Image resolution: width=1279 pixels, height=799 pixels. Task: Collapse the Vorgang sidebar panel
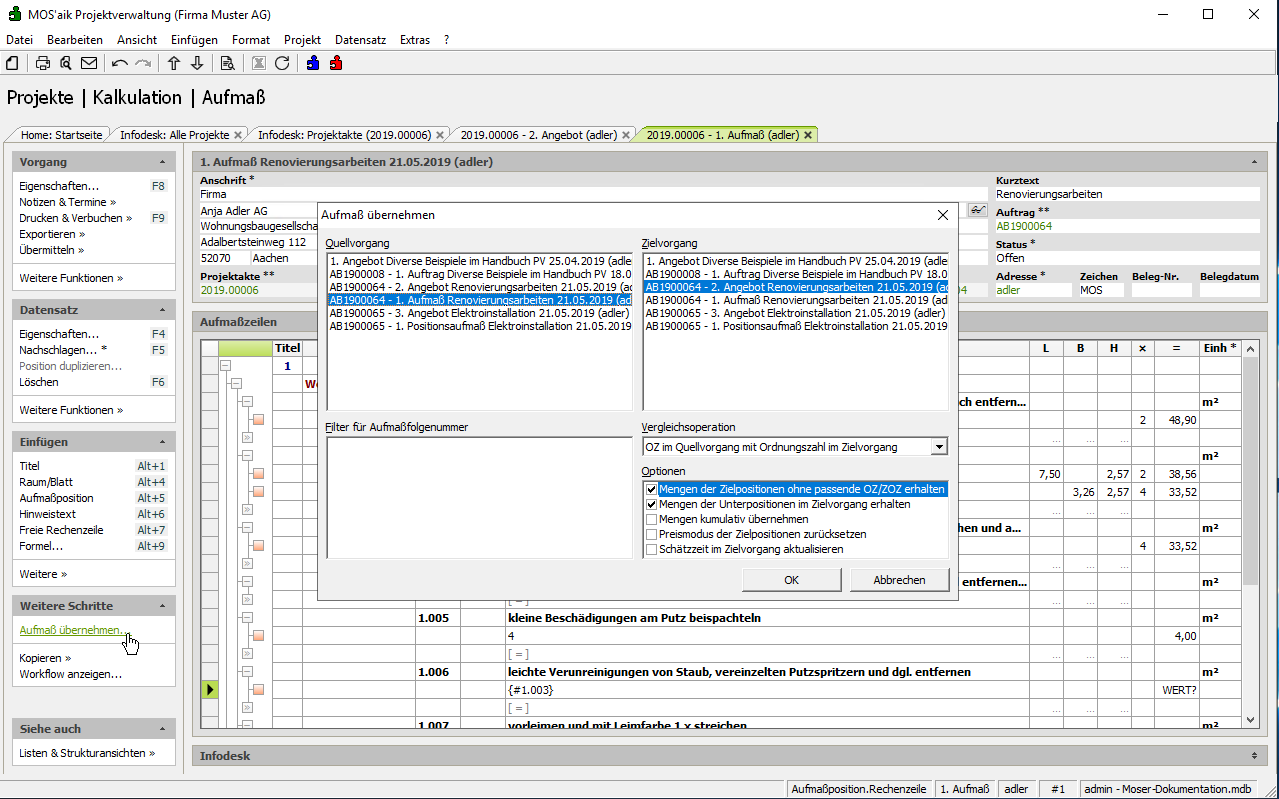[x=162, y=162]
